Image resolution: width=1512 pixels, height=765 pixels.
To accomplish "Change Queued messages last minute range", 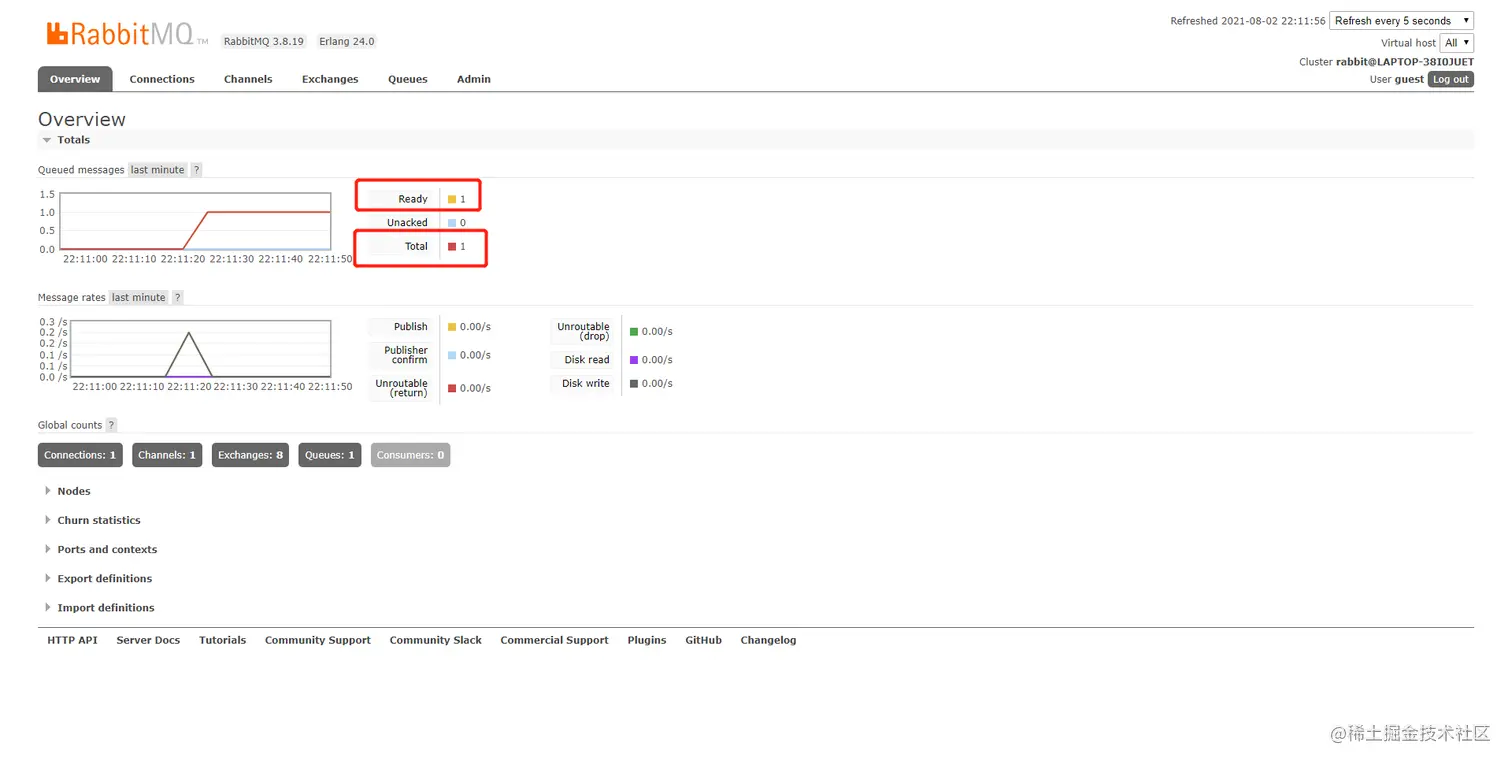I will tap(158, 170).
